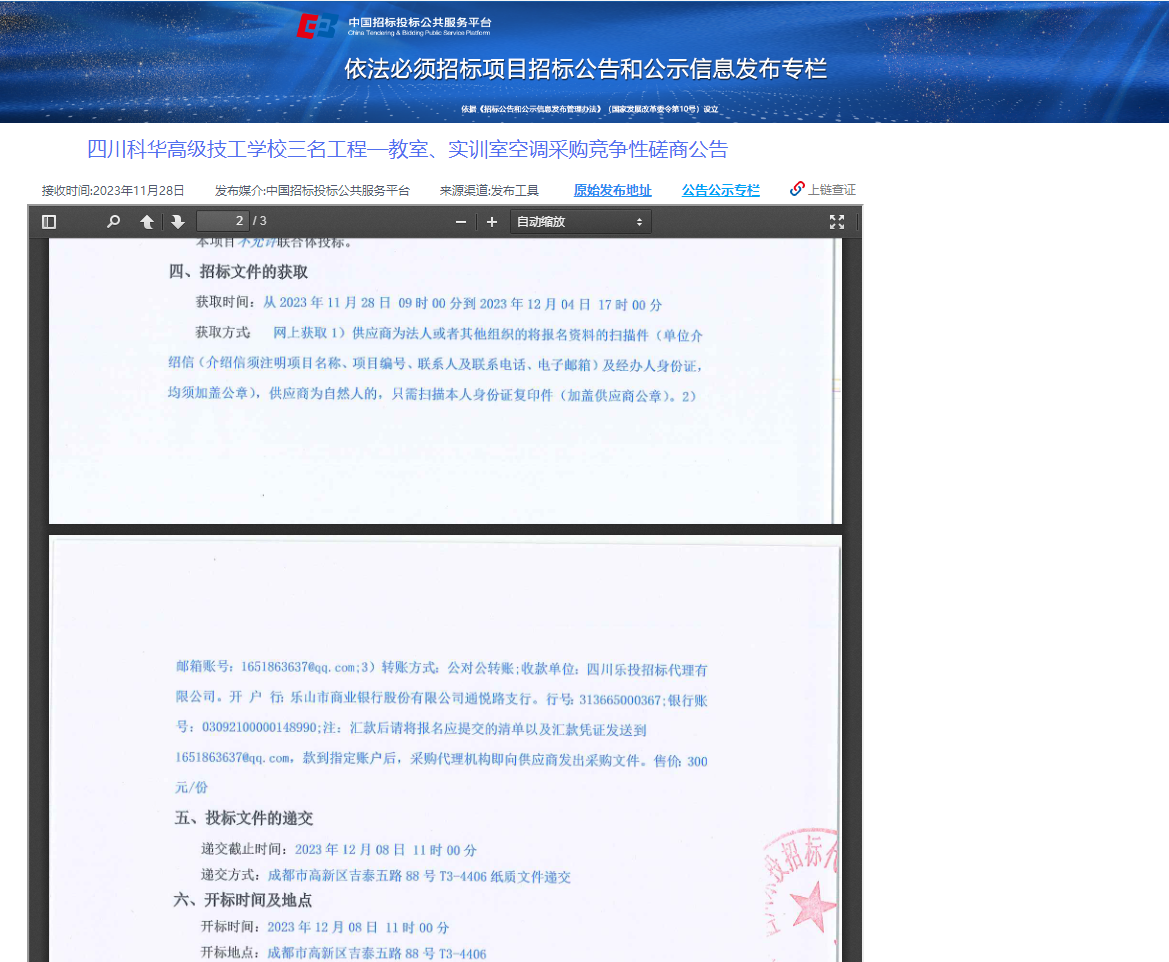Go to previous page arrow

point(147,221)
